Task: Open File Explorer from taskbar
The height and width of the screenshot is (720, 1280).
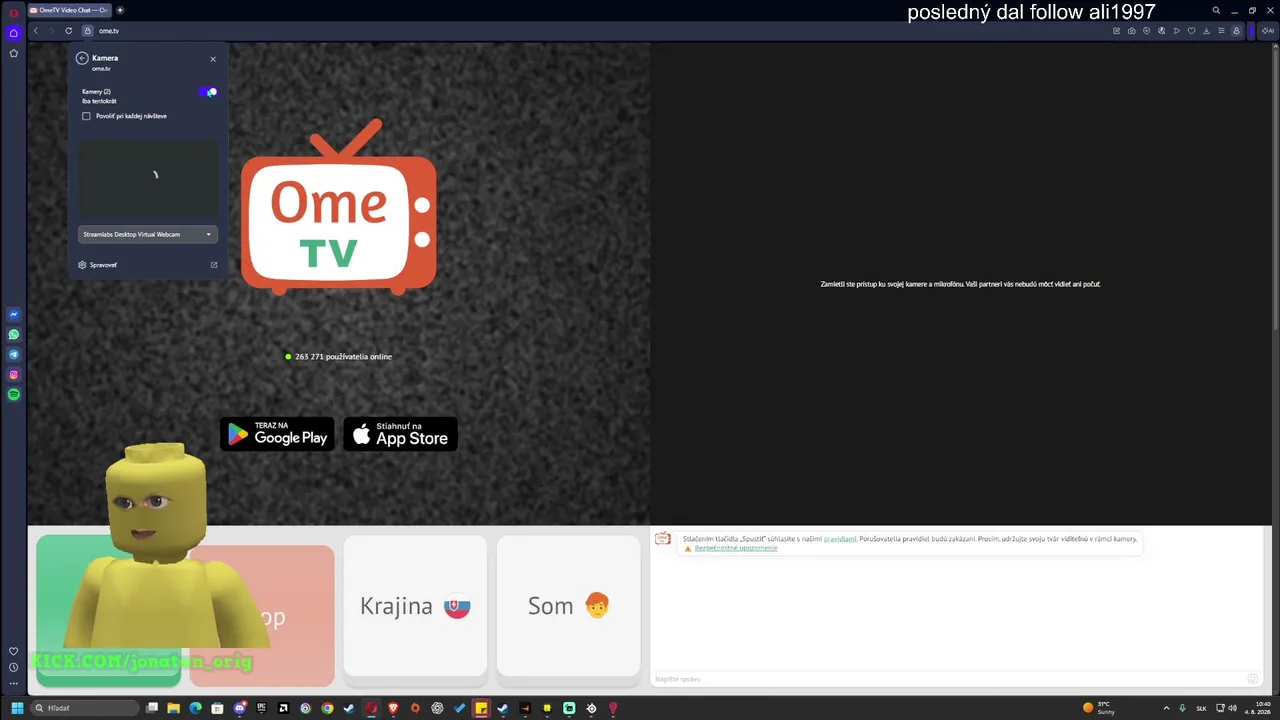Action: (x=174, y=708)
